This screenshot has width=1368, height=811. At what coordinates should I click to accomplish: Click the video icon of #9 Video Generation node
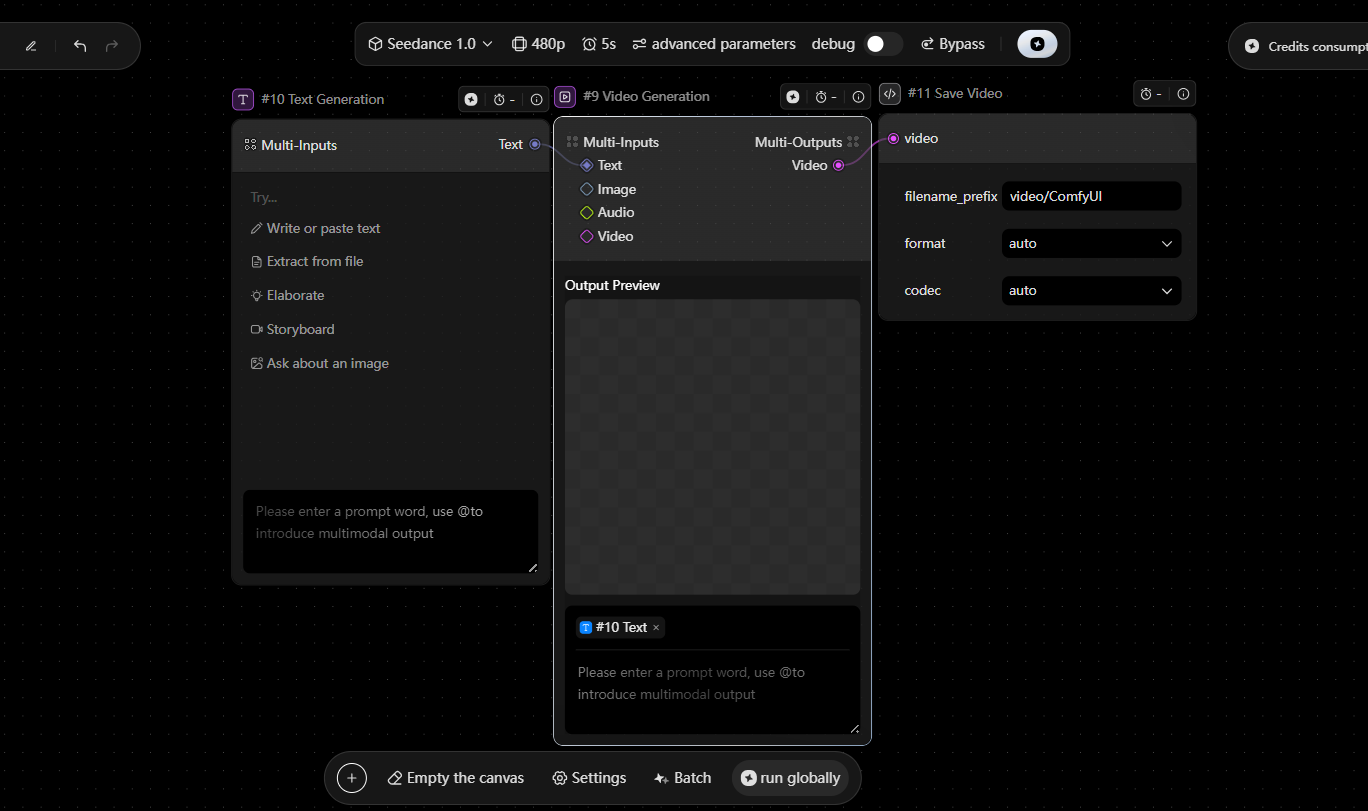click(x=565, y=97)
